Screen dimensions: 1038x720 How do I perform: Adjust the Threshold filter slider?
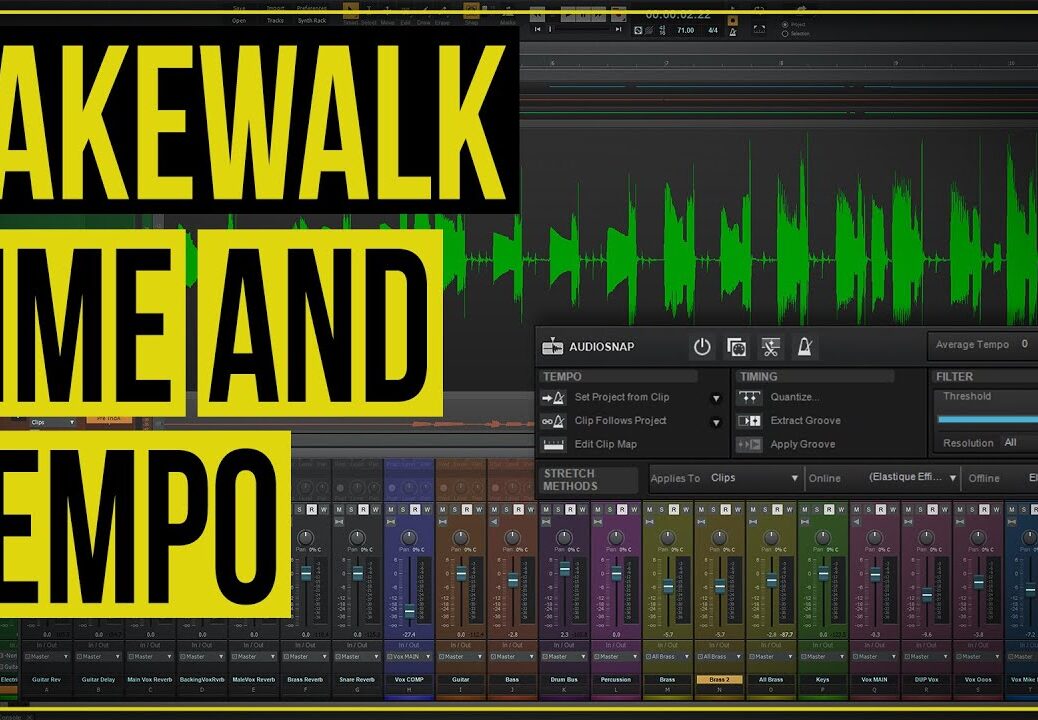988,419
